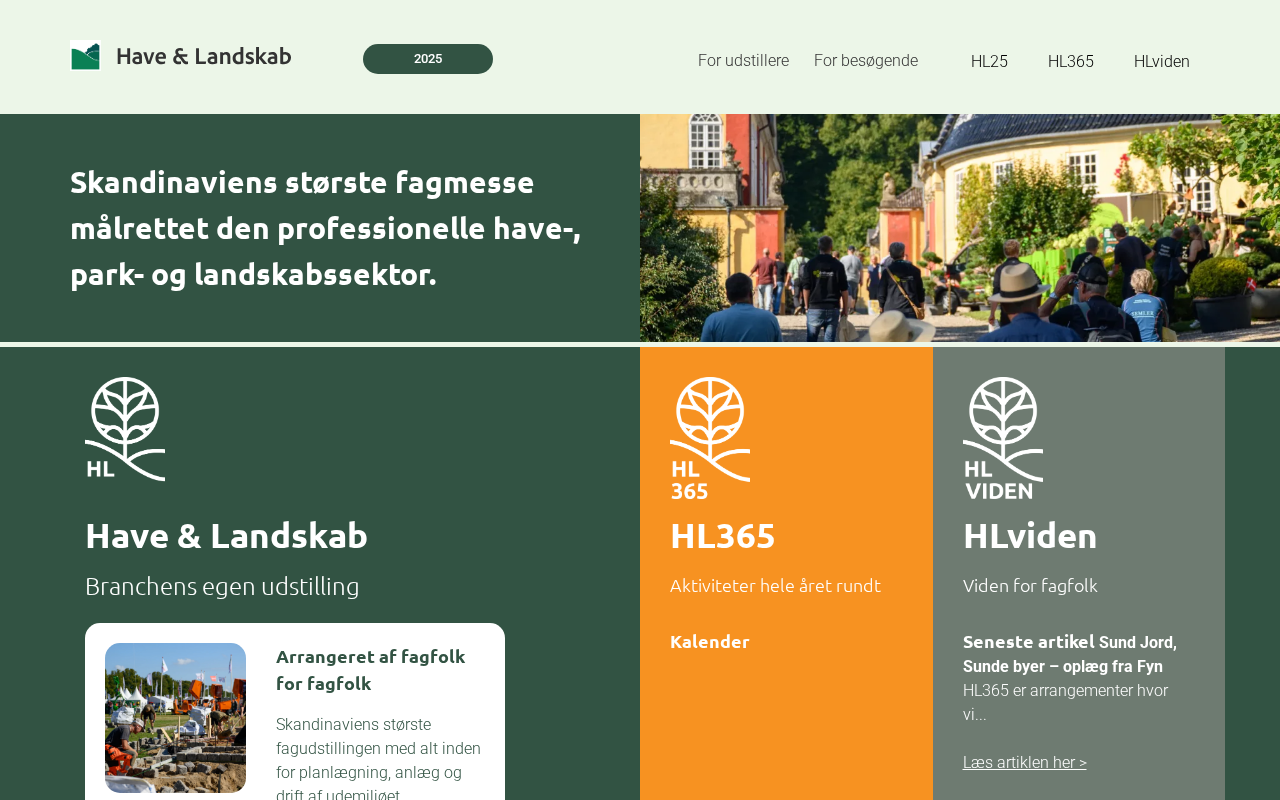The width and height of the screenshot is (1280, 800).
Task: Open the Kalender link
Action: click(710, 642)
